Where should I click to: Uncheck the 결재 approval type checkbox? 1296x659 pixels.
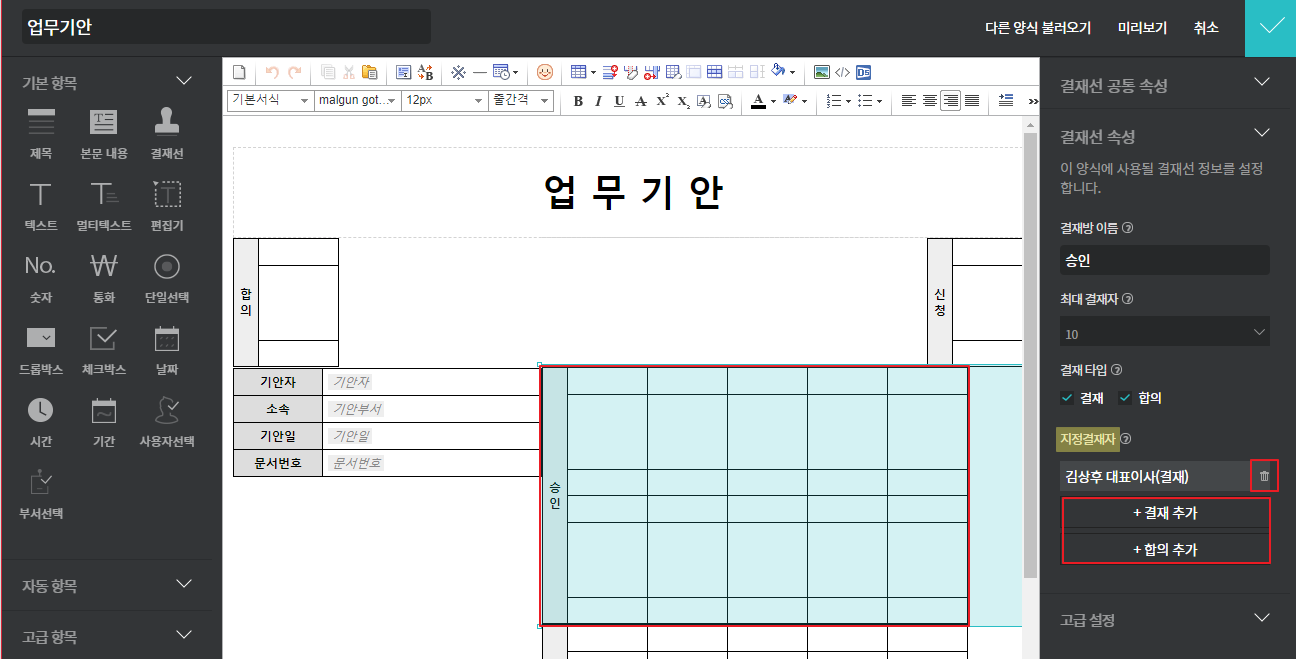click(x=1067, y=398)
